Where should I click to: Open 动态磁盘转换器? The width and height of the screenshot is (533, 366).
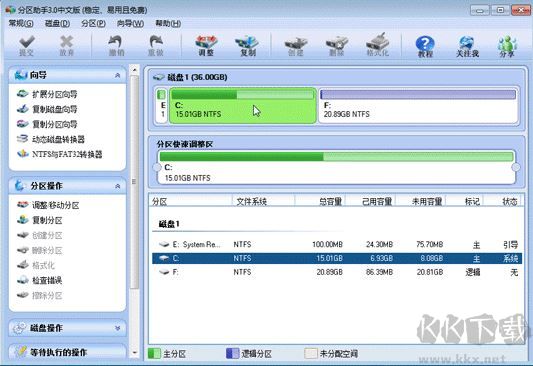pos(51,139)
